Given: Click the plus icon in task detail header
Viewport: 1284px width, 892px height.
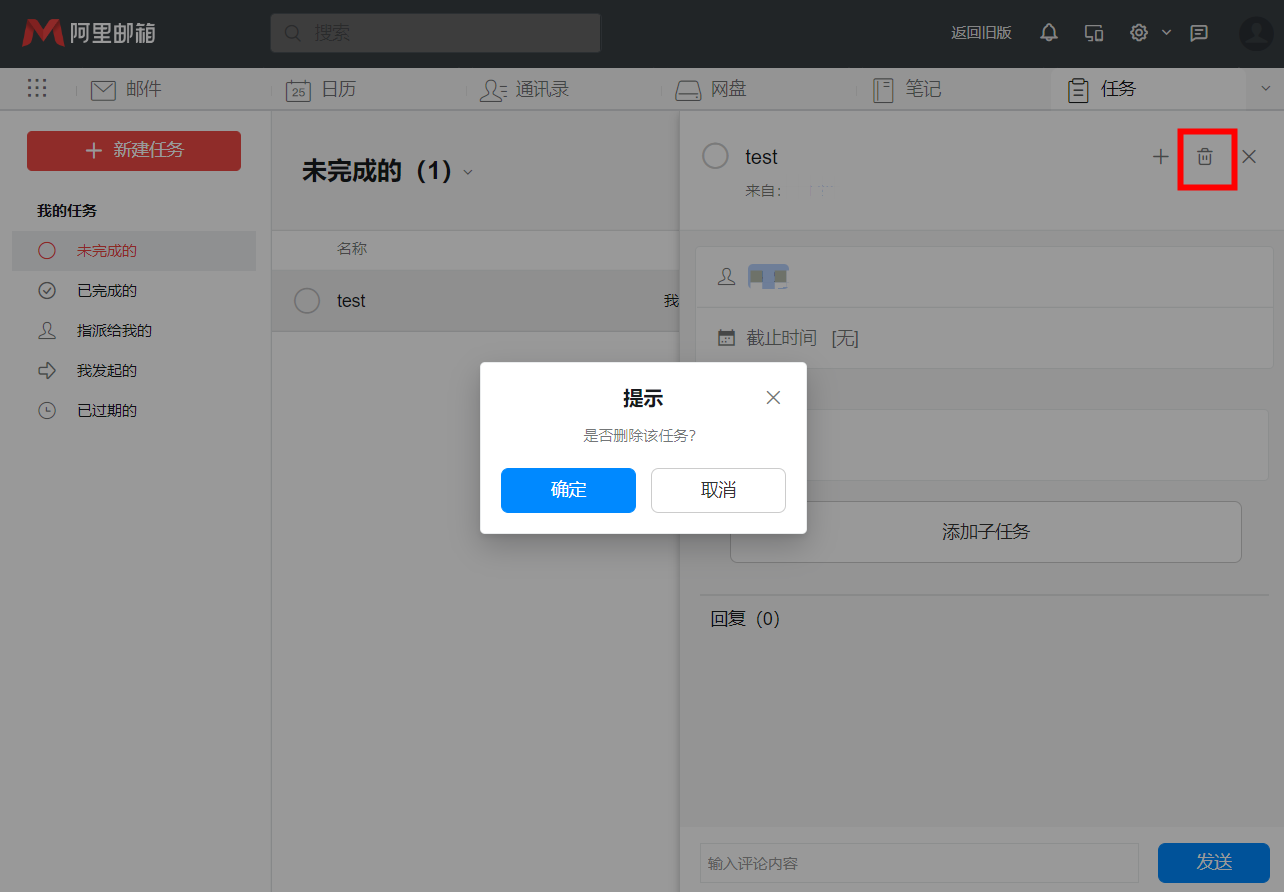Looking at the screenshot, I should point(1160,156).
